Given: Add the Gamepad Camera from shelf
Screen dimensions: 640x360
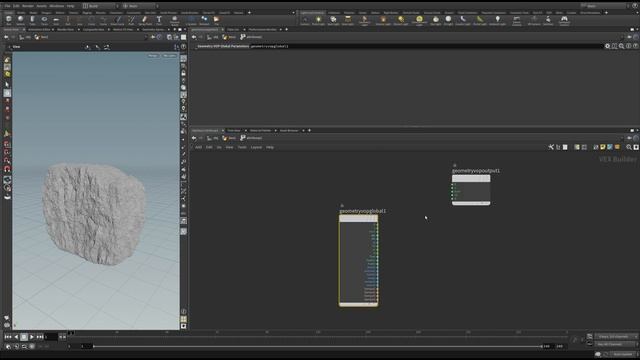Looking at the screenshot, I should [x=564, y=20].
